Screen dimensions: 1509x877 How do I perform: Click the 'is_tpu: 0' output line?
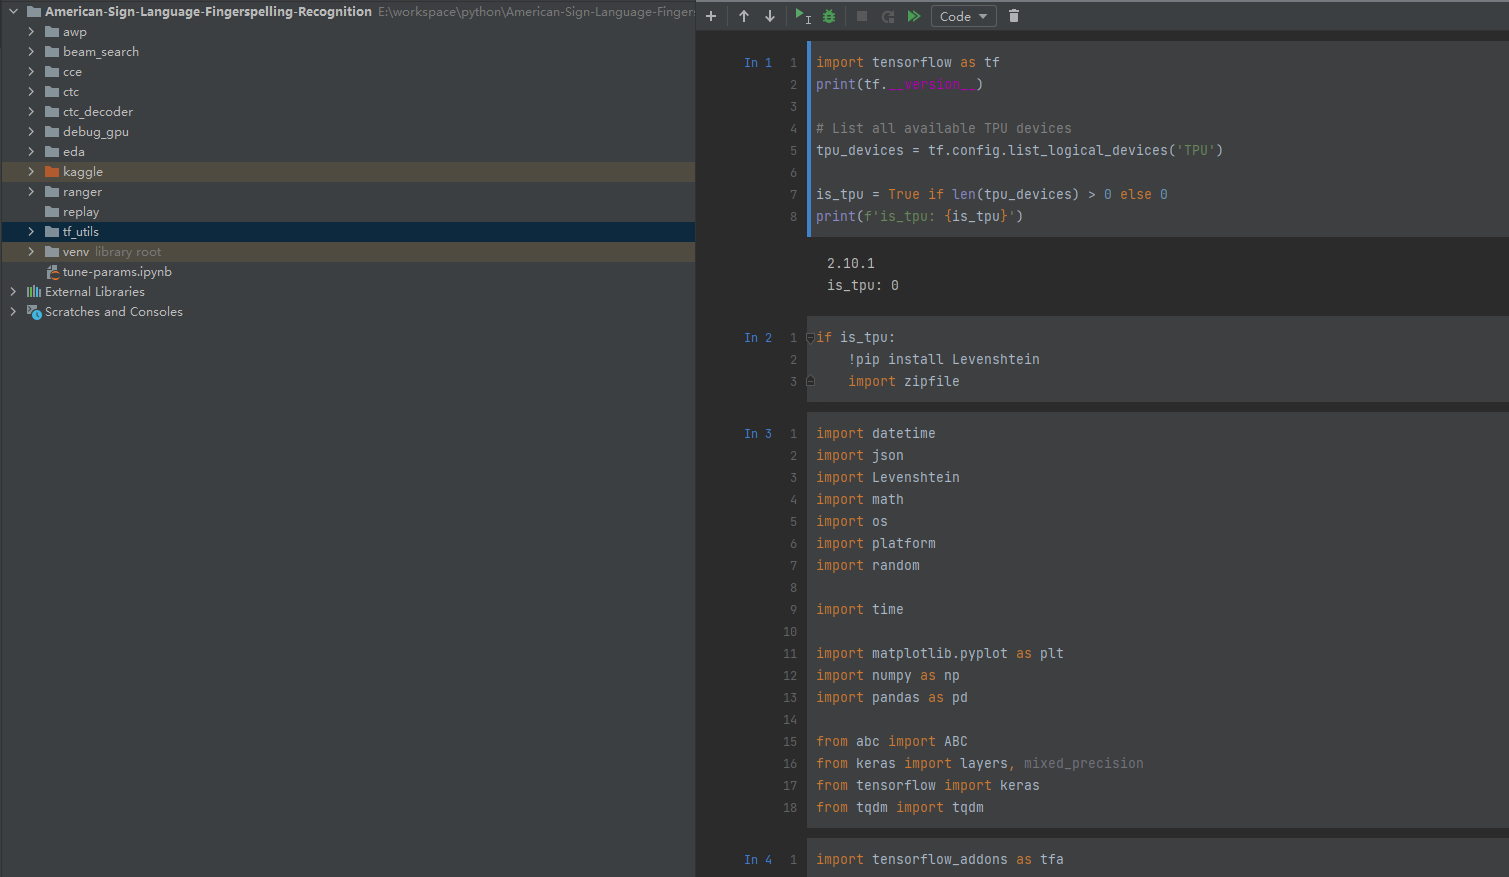tap(862, 286)
